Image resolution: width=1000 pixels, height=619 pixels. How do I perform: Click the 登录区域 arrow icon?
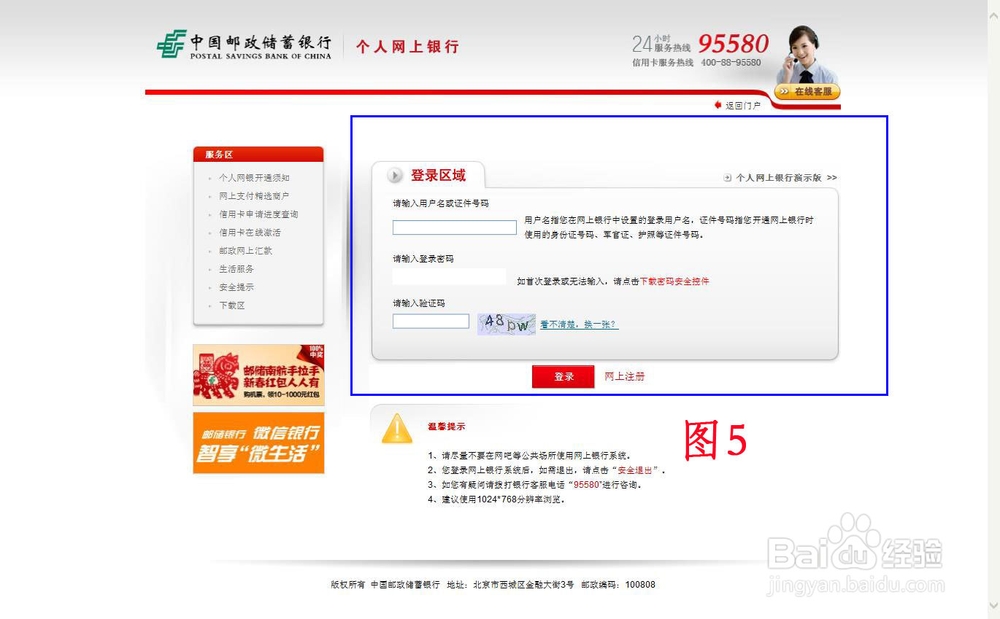[x=394, y=173]
